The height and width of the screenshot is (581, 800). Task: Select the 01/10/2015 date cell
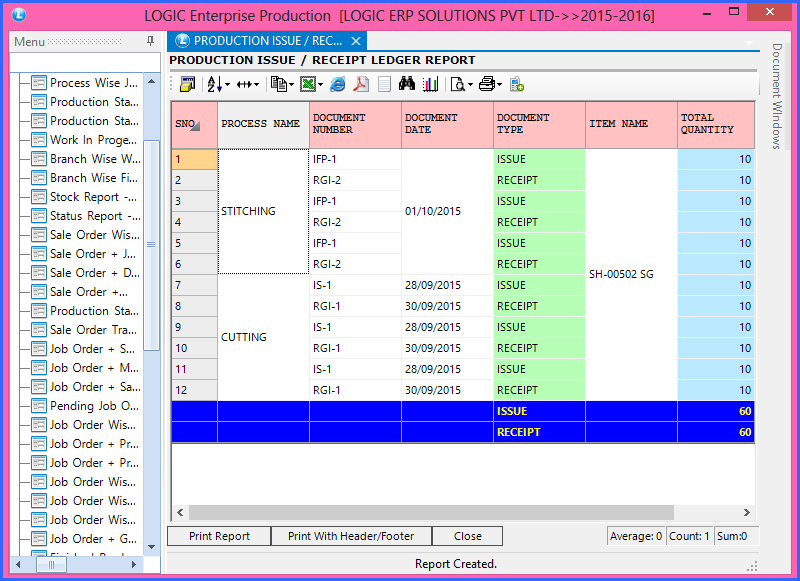coord(447,211)
